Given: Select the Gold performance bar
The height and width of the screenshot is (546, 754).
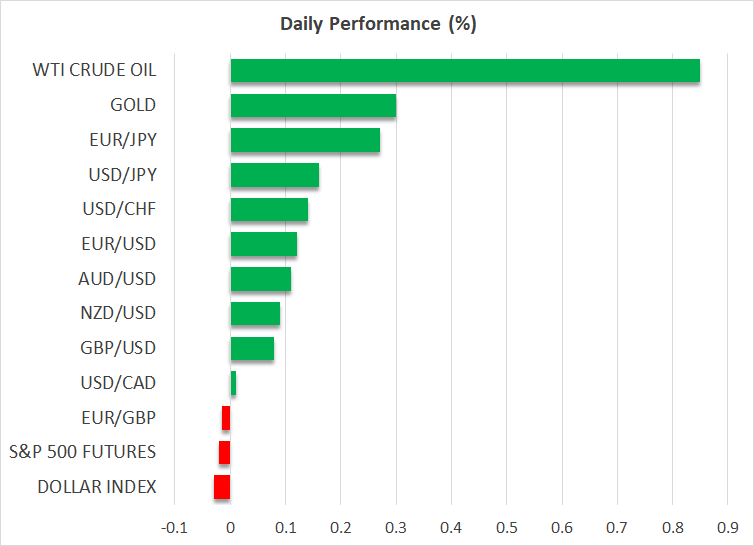Looking at the screenshot, I should (x=313, y=106).
